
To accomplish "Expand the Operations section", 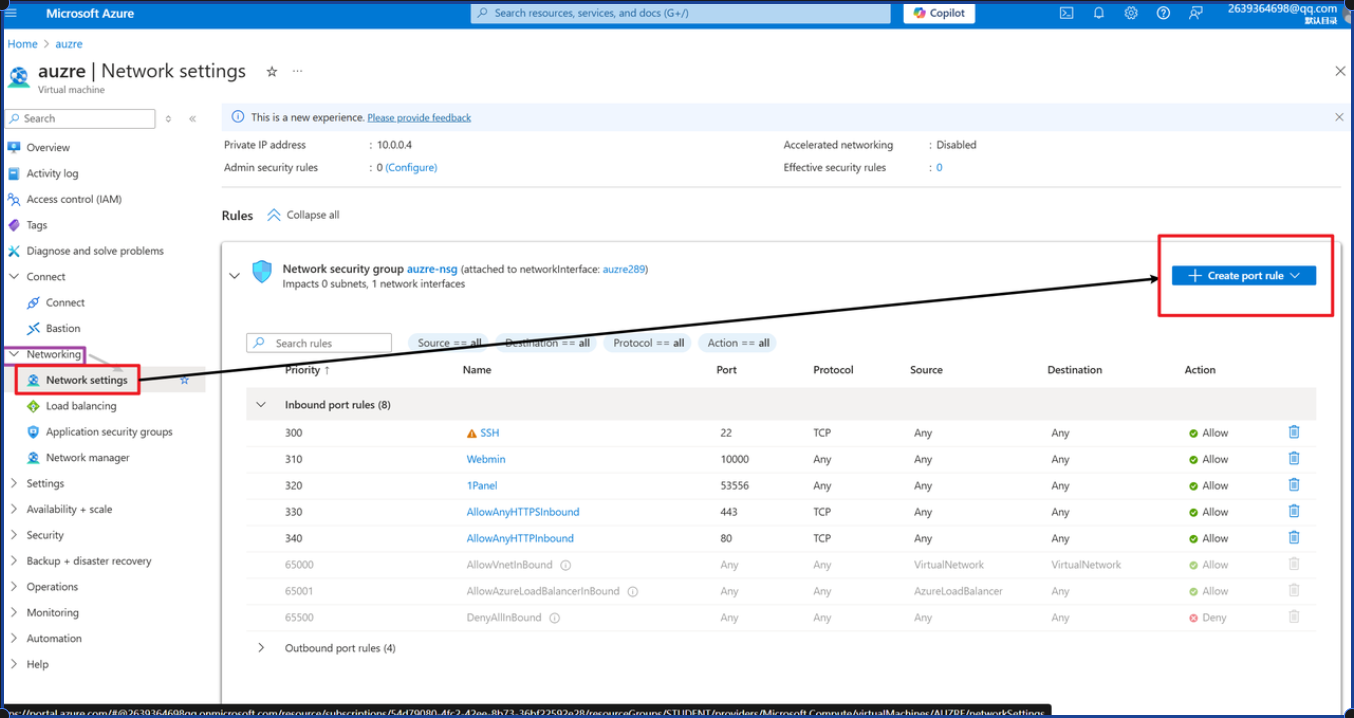I will click(x=14, y=587).
